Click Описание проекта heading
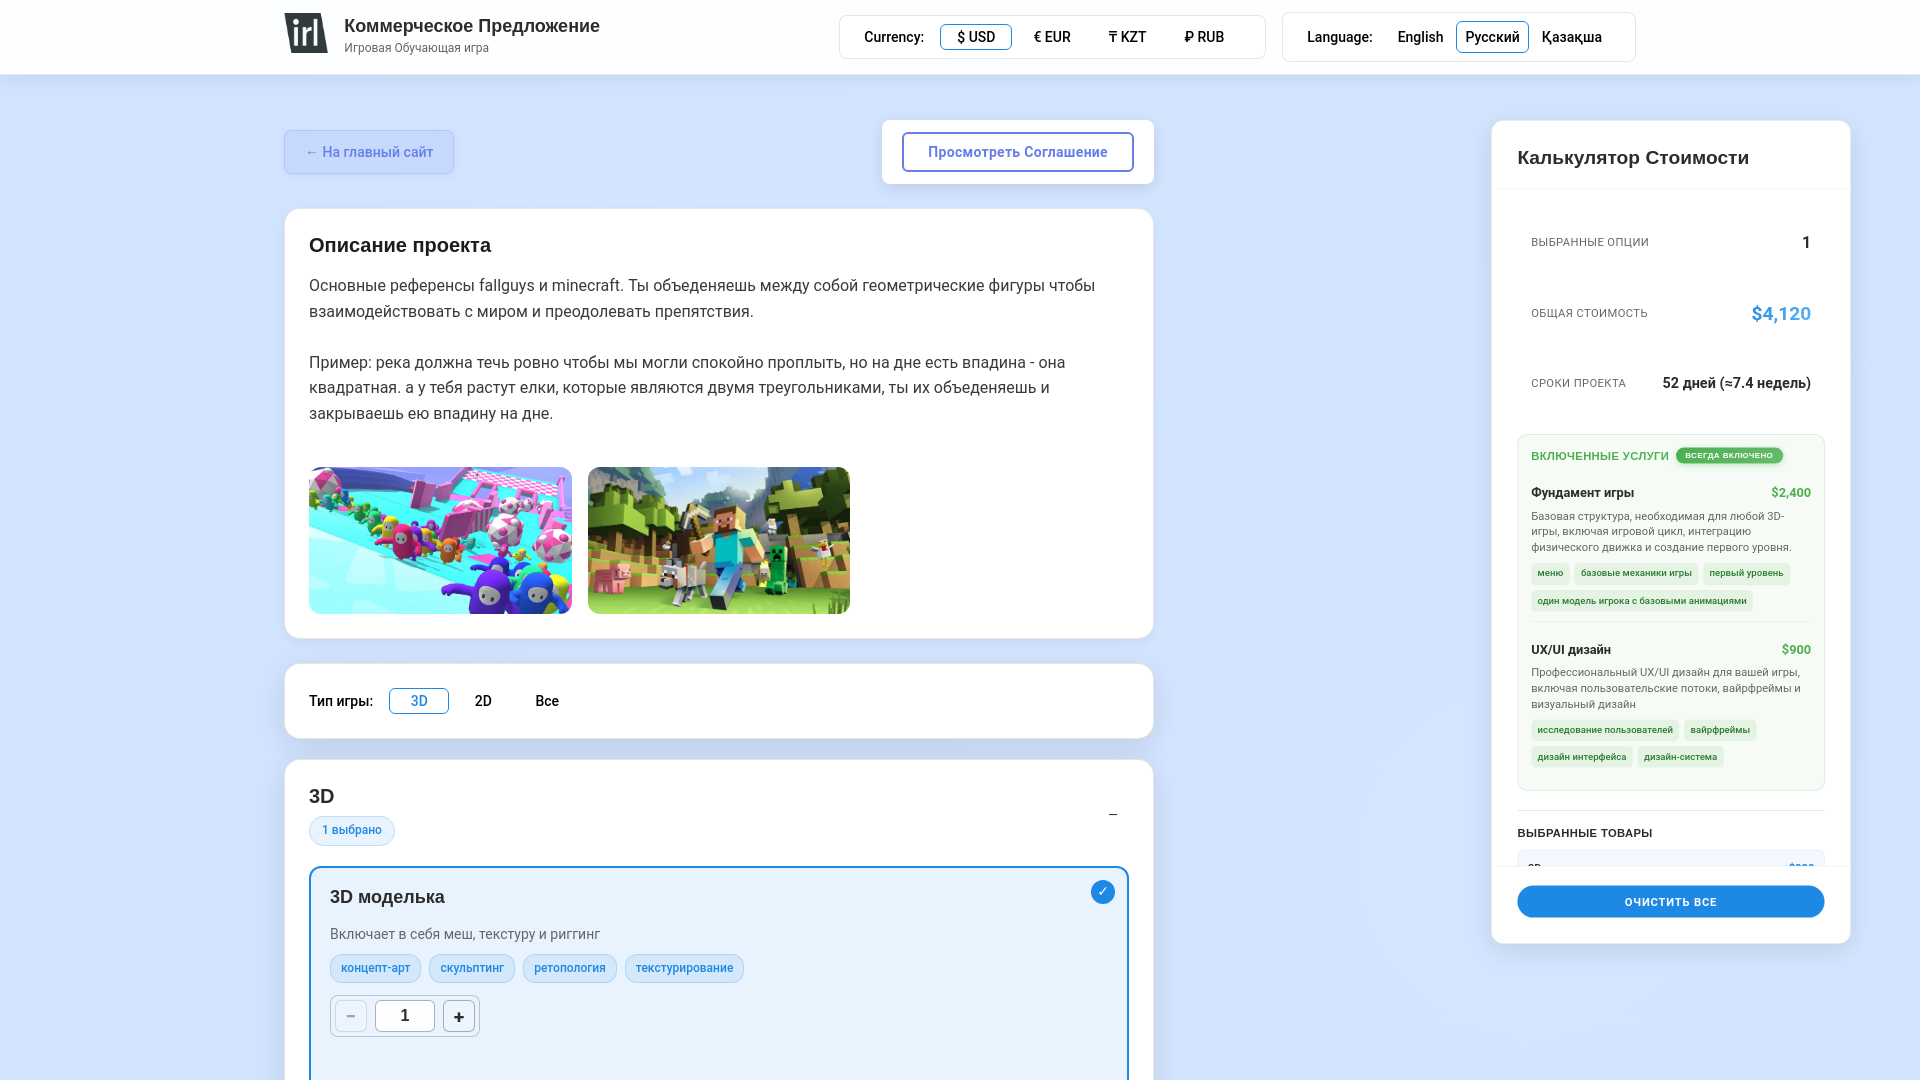The height and width of the screenshot is (1080, 1920). point(400,245)
